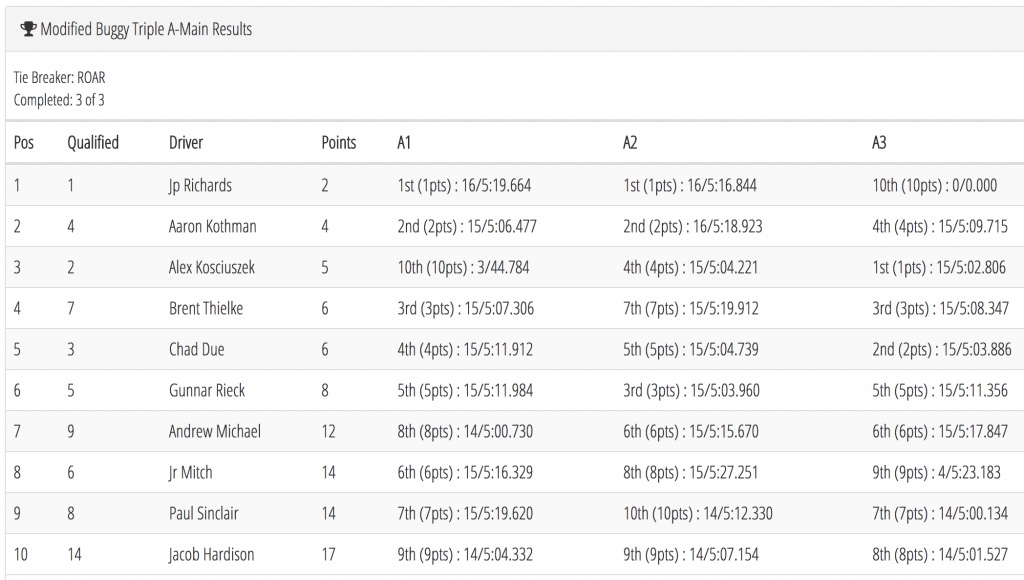Select driver name Jacob Hardison

tap(211, 555)
